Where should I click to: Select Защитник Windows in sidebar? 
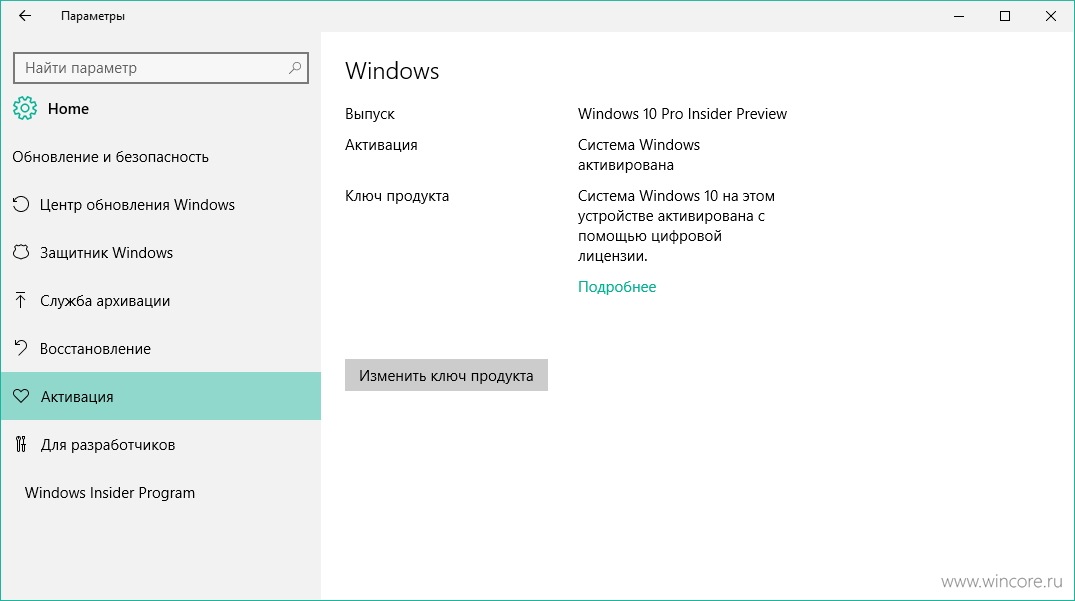(161, 252)
